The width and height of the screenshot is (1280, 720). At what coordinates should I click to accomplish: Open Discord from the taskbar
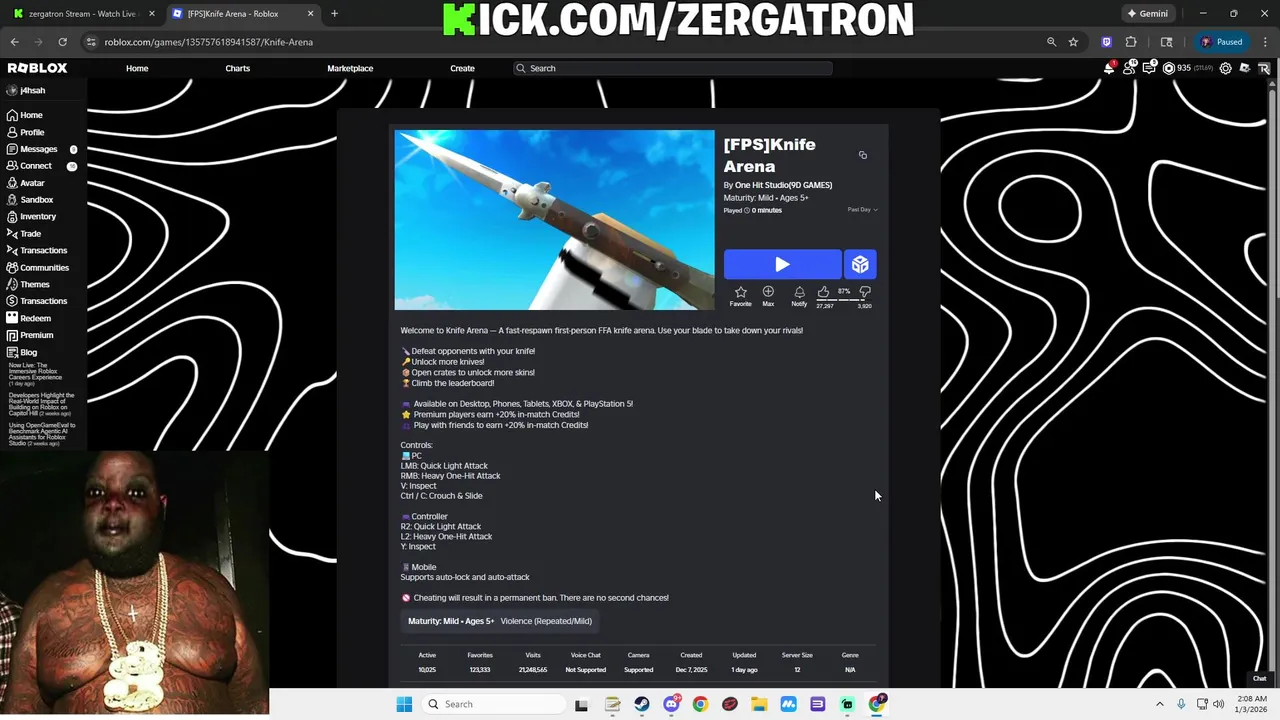click(x=671, y=704)
